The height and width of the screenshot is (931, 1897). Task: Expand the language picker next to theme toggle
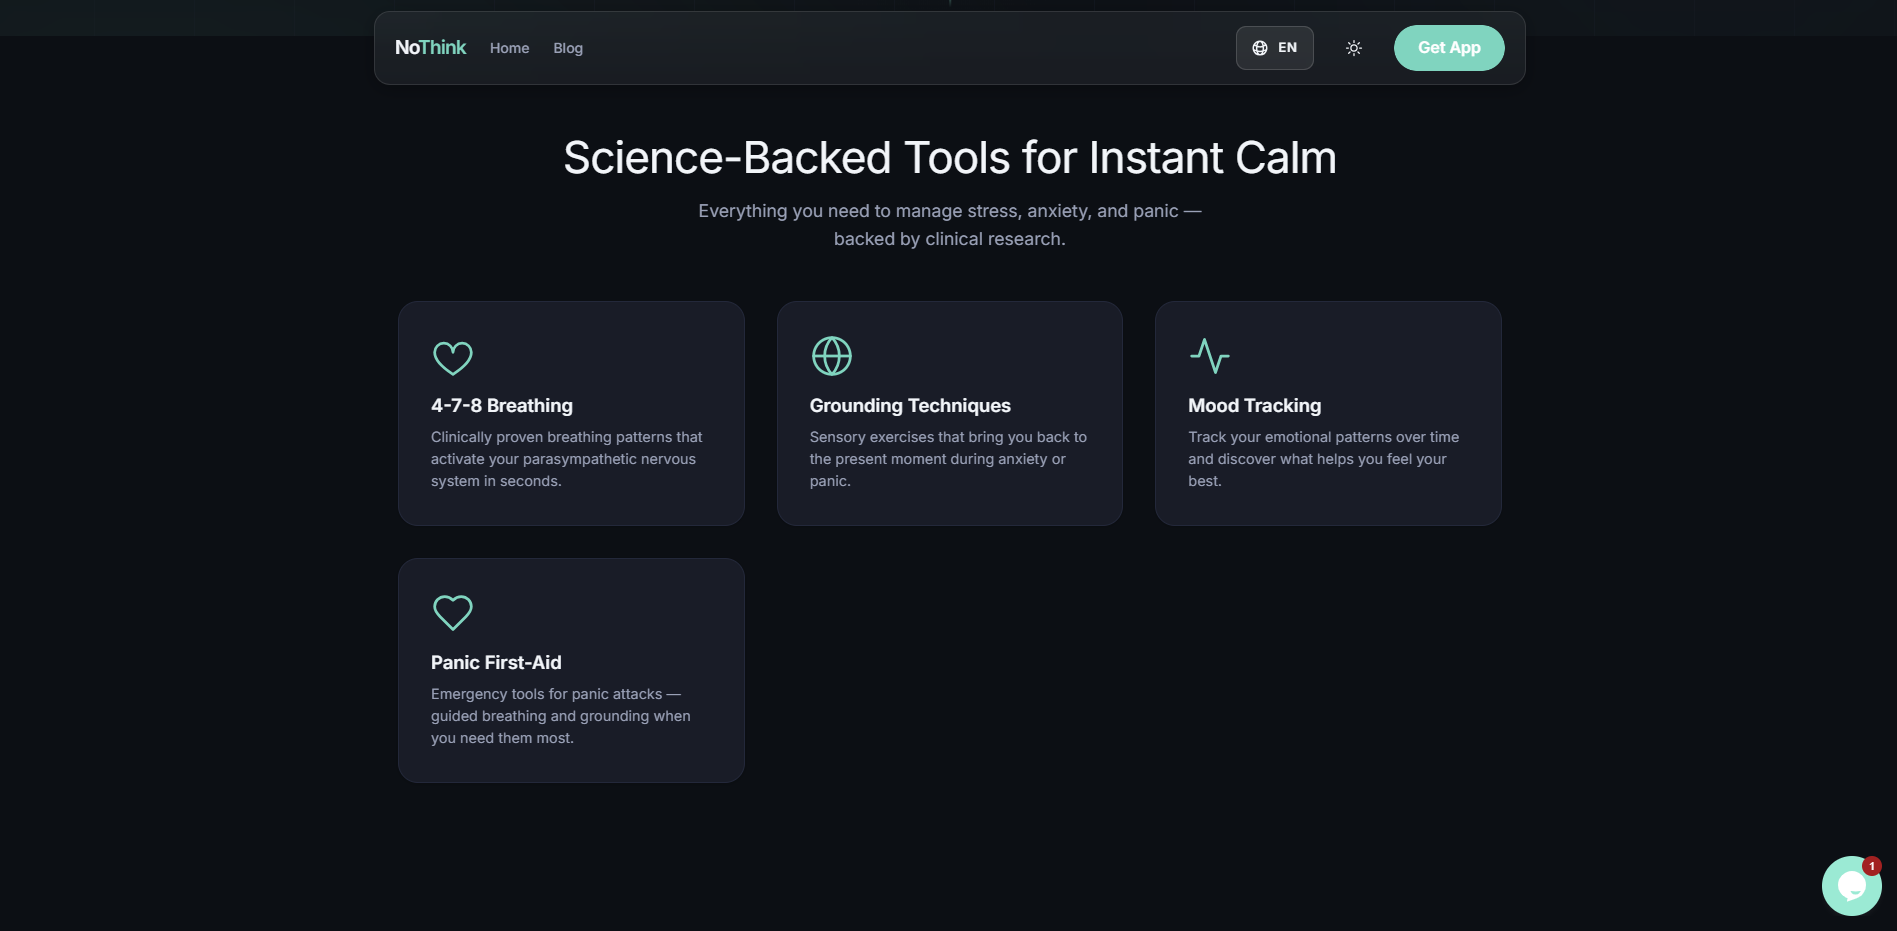(1274, 47)
